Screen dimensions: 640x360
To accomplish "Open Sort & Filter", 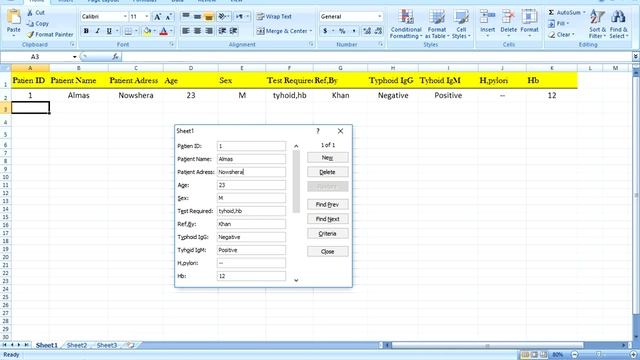I will coord(597,24).
